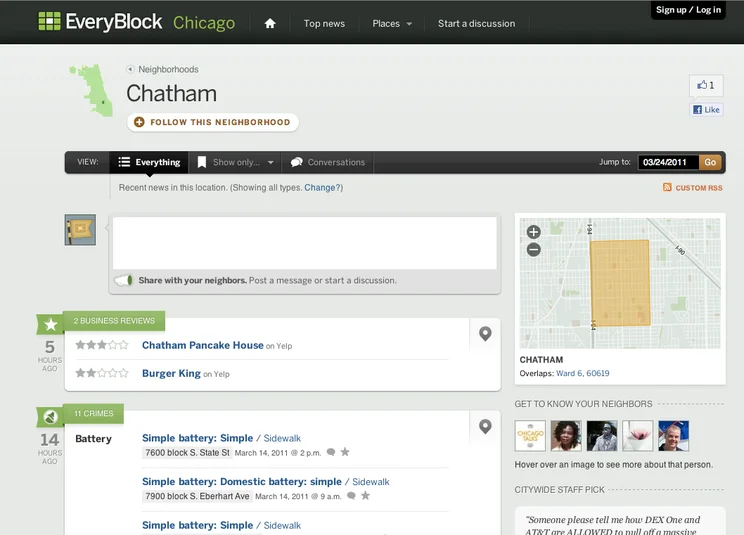Click the 7600 block S. State St tag
Image resolution: width=744 pixels, height=535 pixels.
(x=187, y=453)
